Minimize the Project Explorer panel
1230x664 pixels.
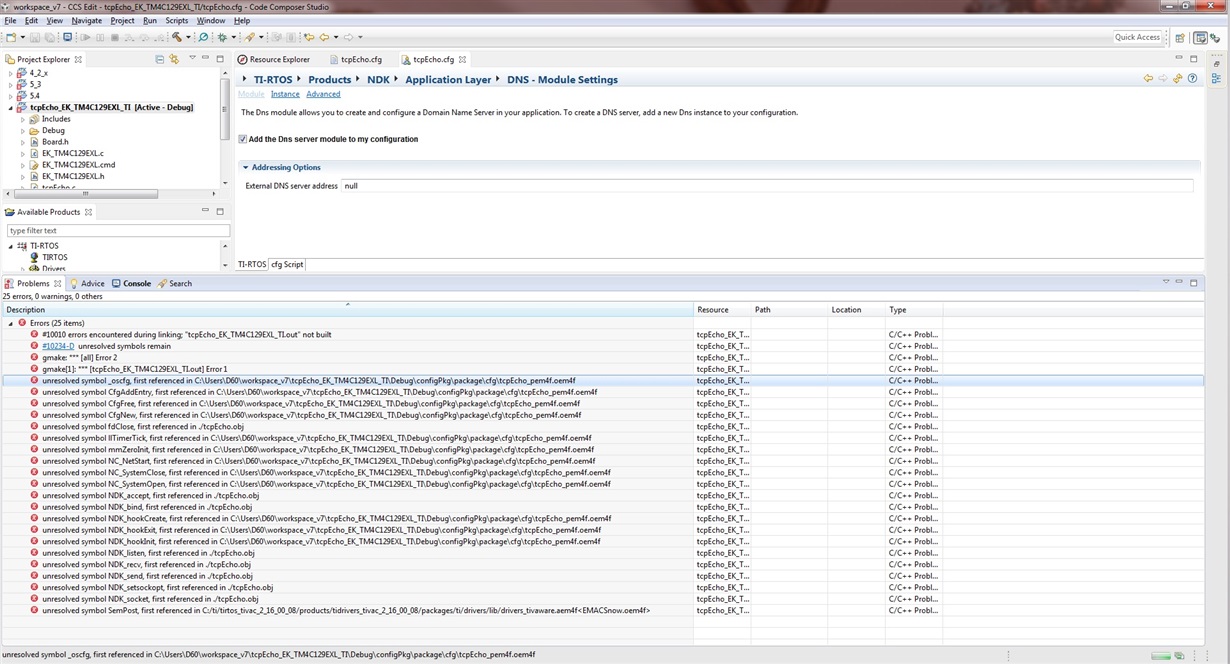(x=206, y=59)
